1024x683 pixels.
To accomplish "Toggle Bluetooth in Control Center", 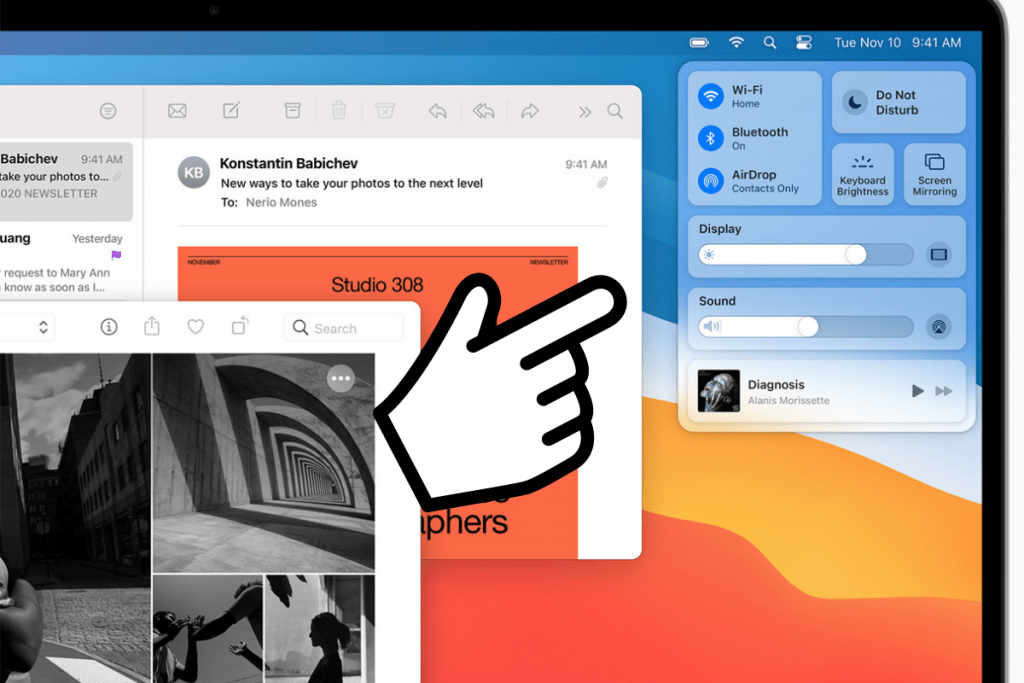I will 711,138.
